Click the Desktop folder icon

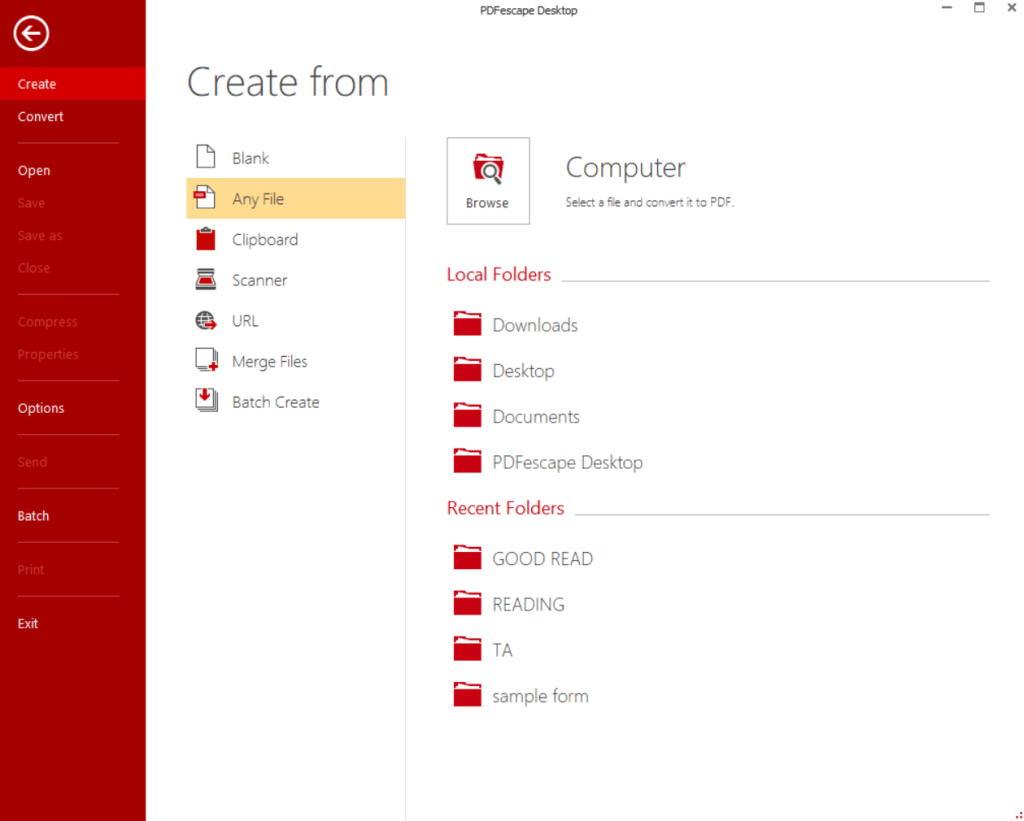468,370
